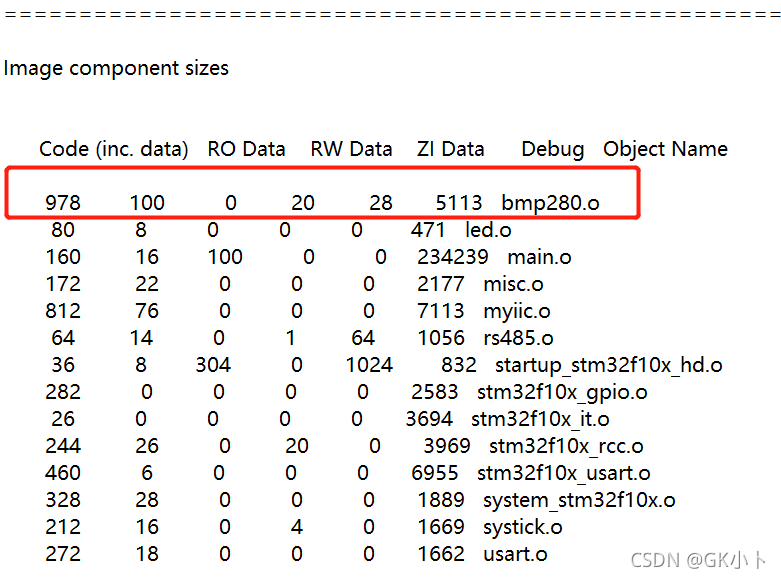
Task: Click the debug value 234239
Action: click(453, 257)
